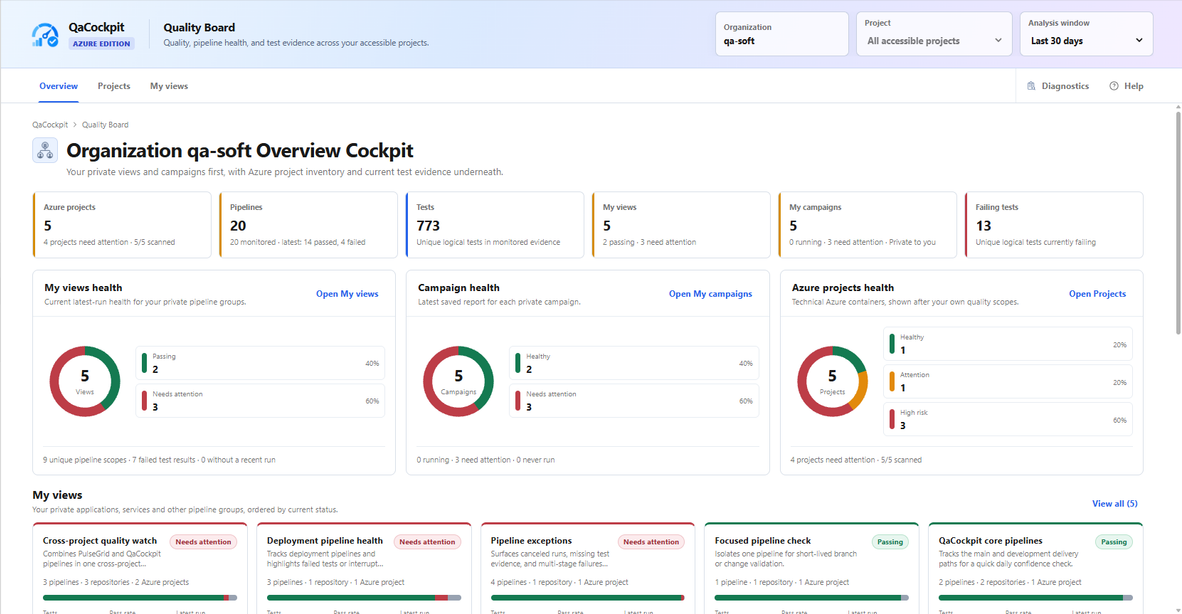Viewport: 1182px width, 614px height.
Task: Click the orange Attention color bar
Action: 892,381
